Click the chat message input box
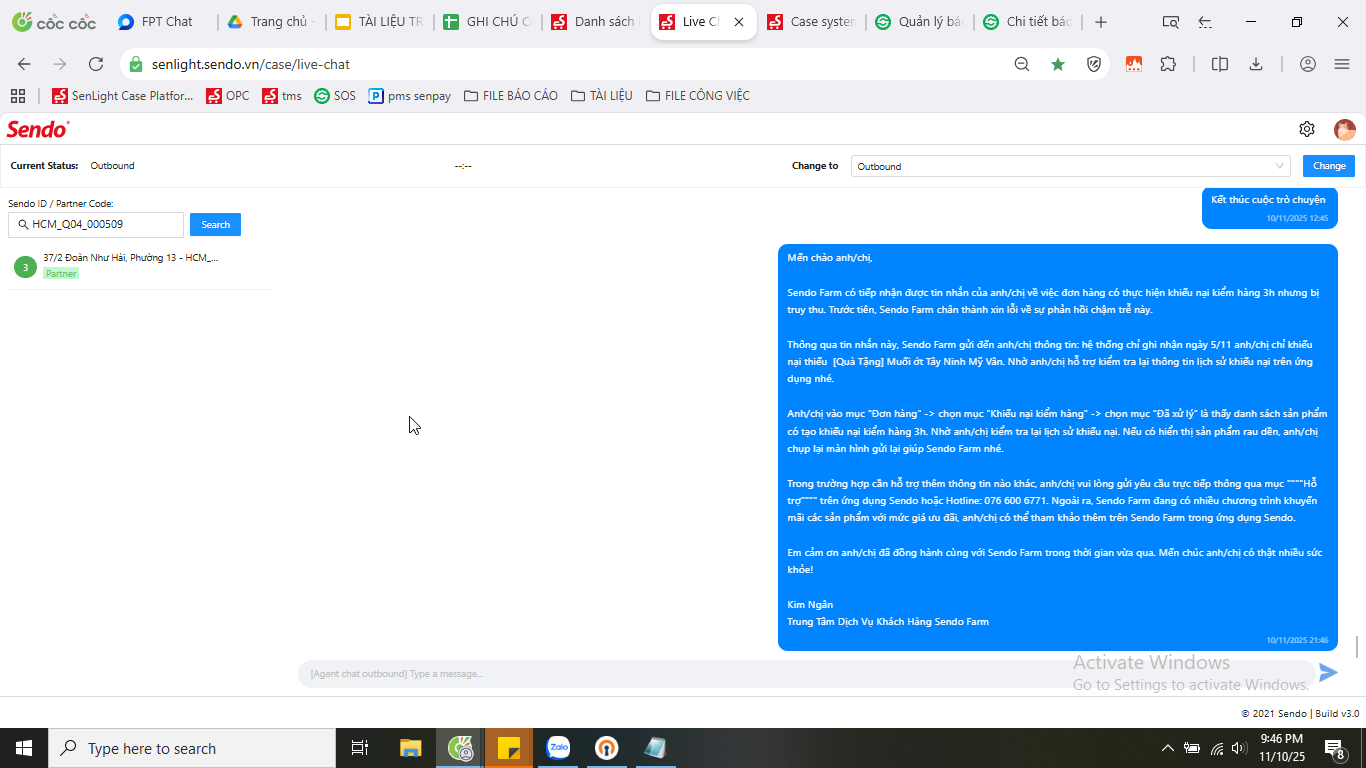 coord(806,673)
